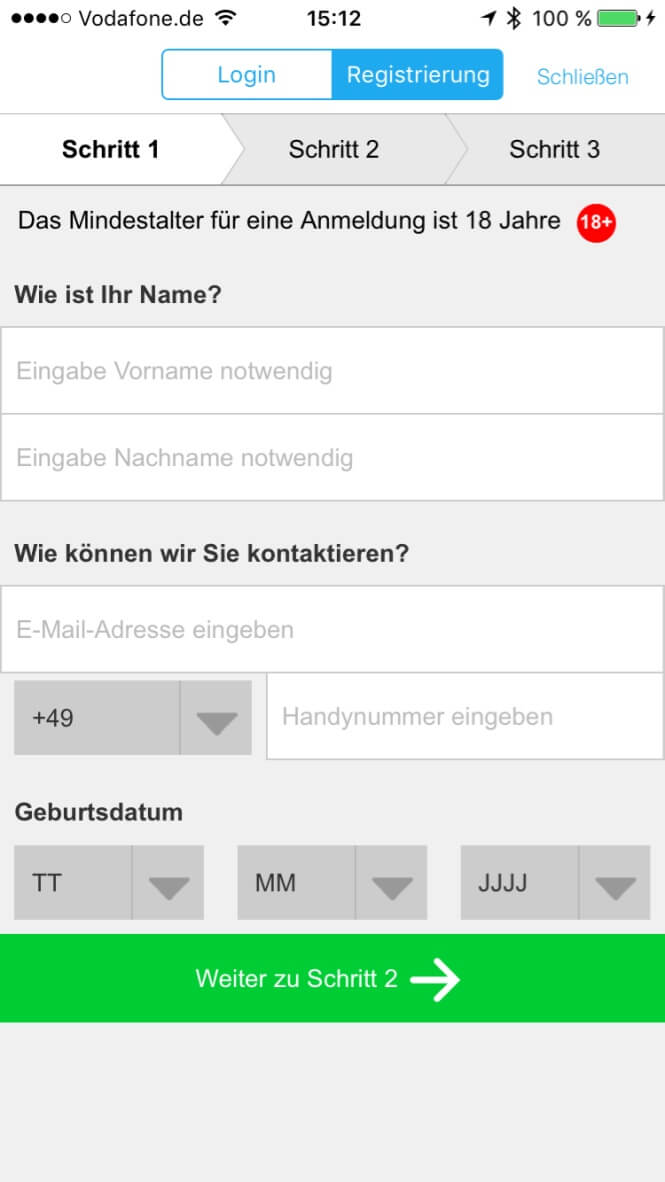Image resolution: width=665 pixels, height=1182 pixels.
Task: Tap the red 18+ age badge
Action: 596,223
